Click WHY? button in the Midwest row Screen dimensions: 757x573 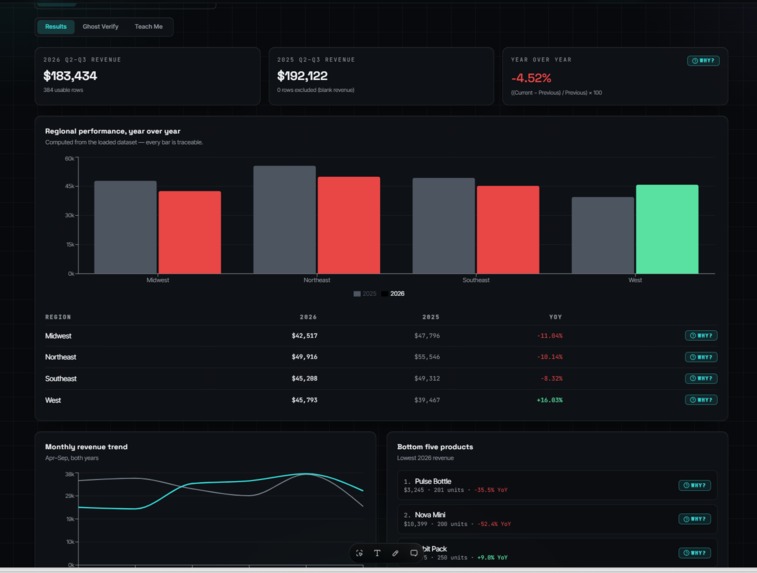(701, 335)
